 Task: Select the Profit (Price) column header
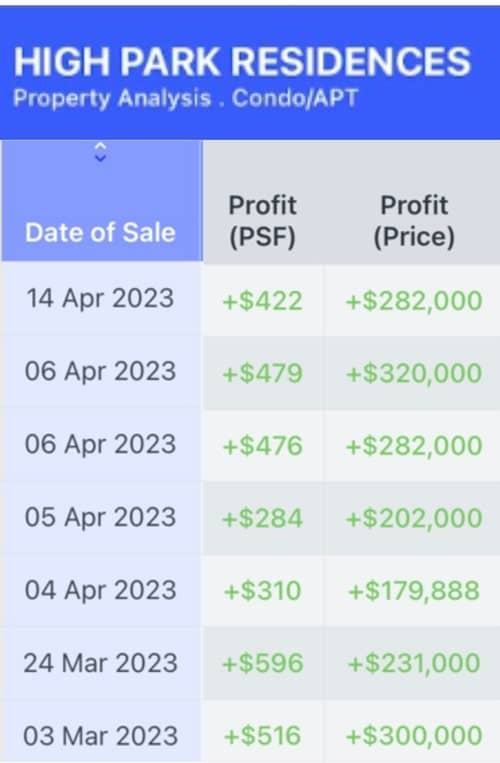click(x=414, y=221)
